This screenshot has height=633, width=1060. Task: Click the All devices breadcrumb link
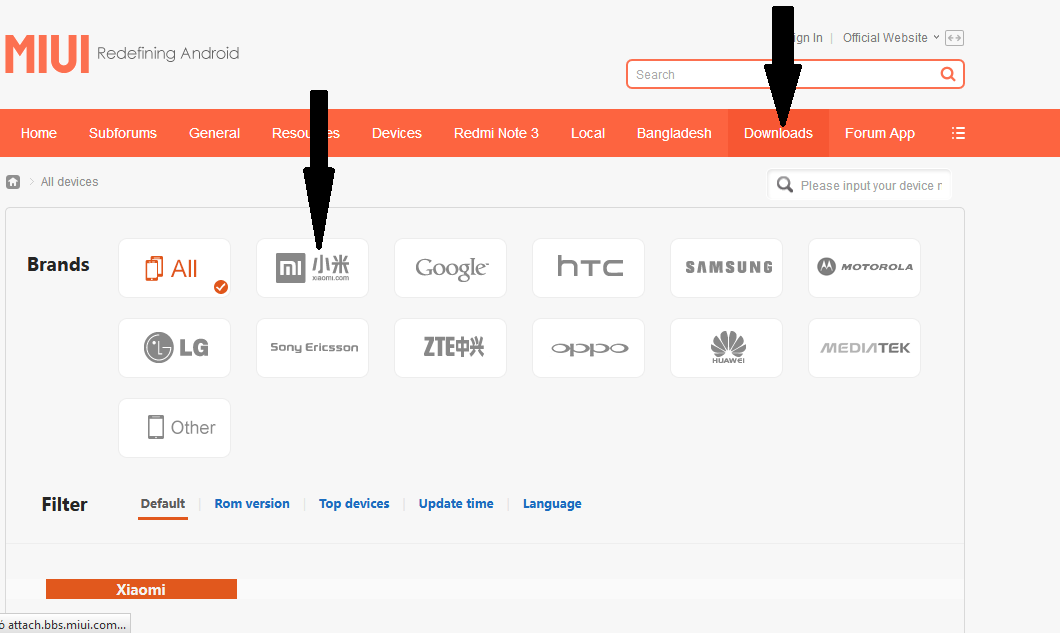click(69, 182)
